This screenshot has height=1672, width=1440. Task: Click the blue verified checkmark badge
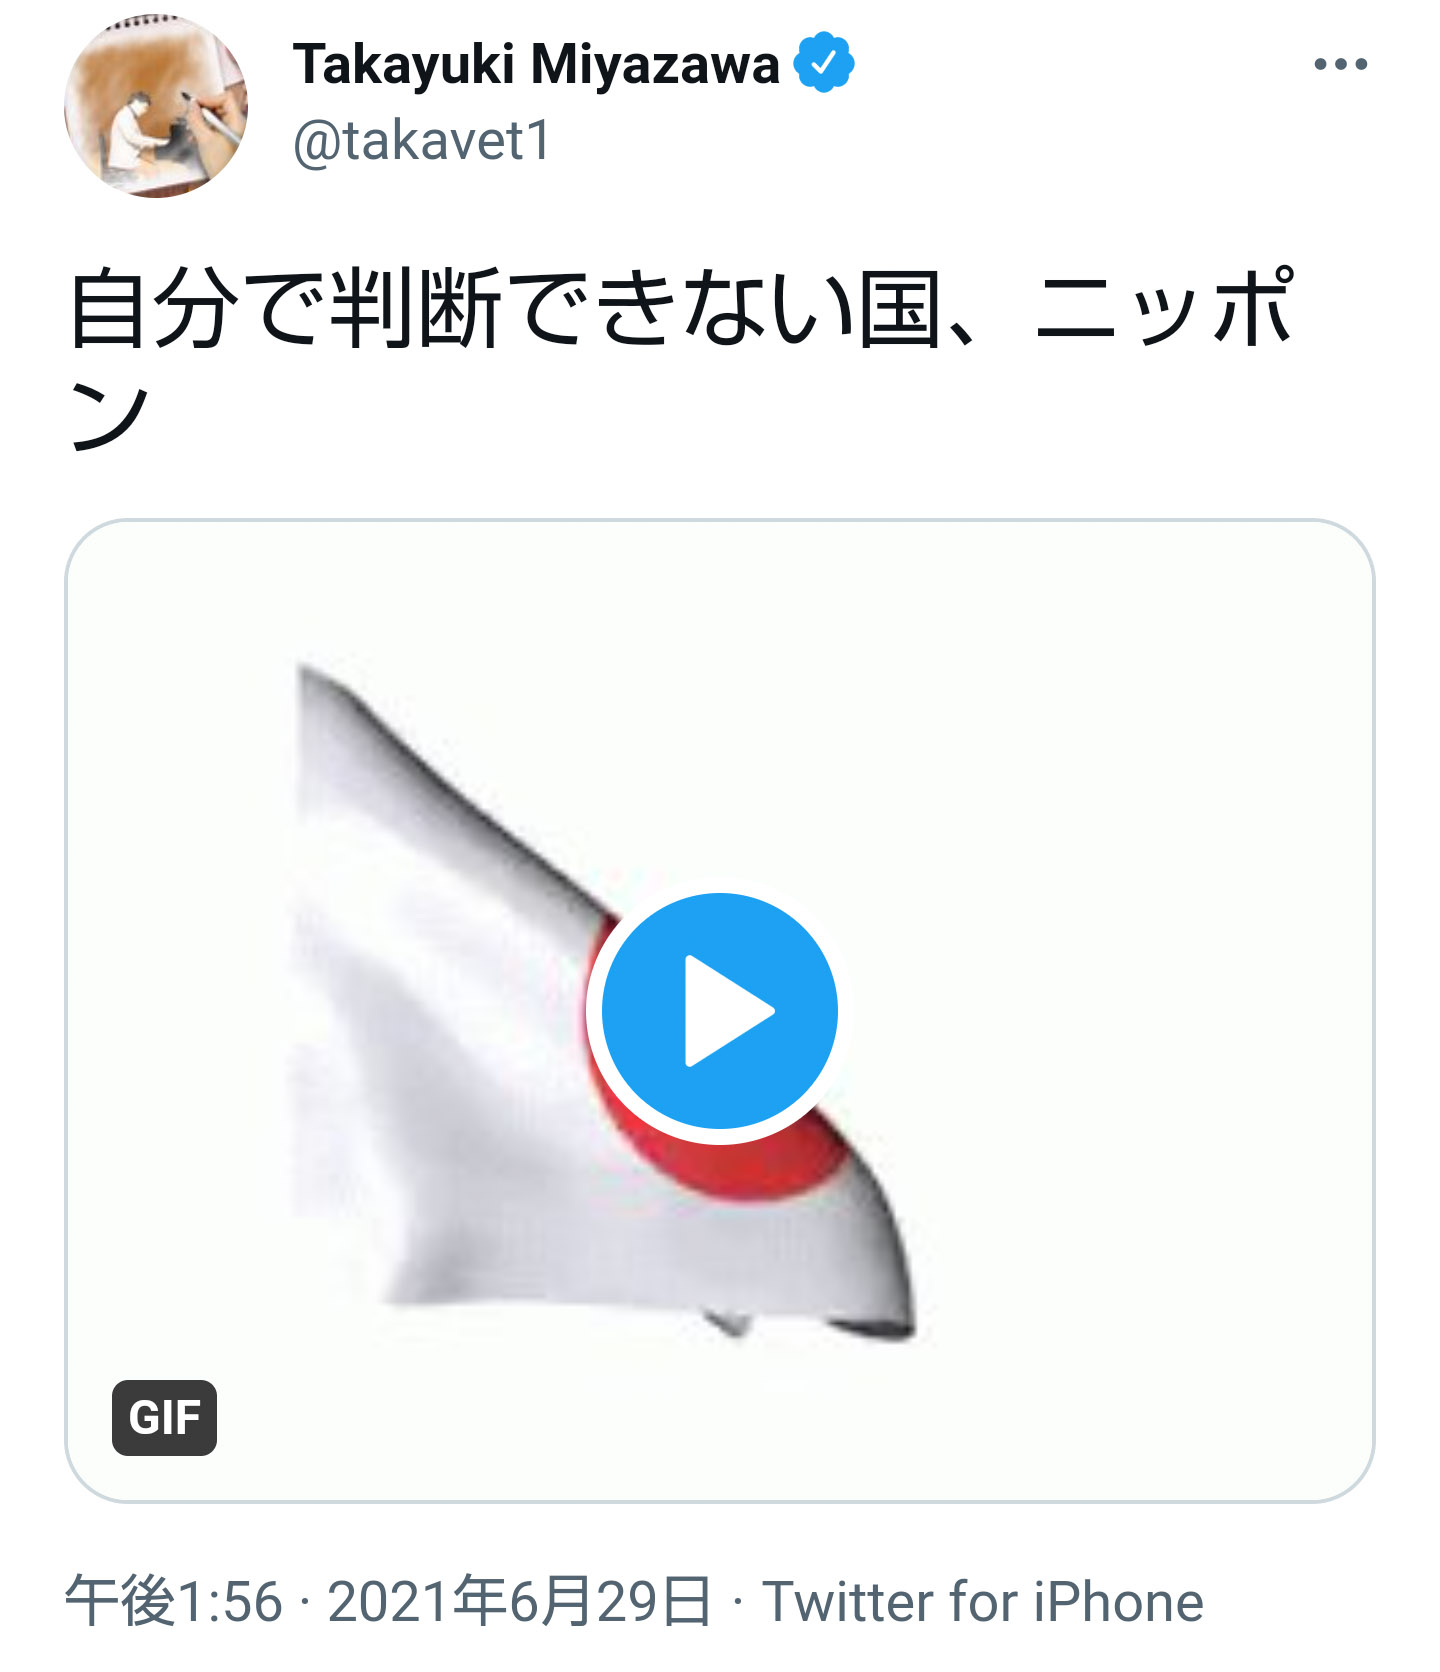pos(823,63)
